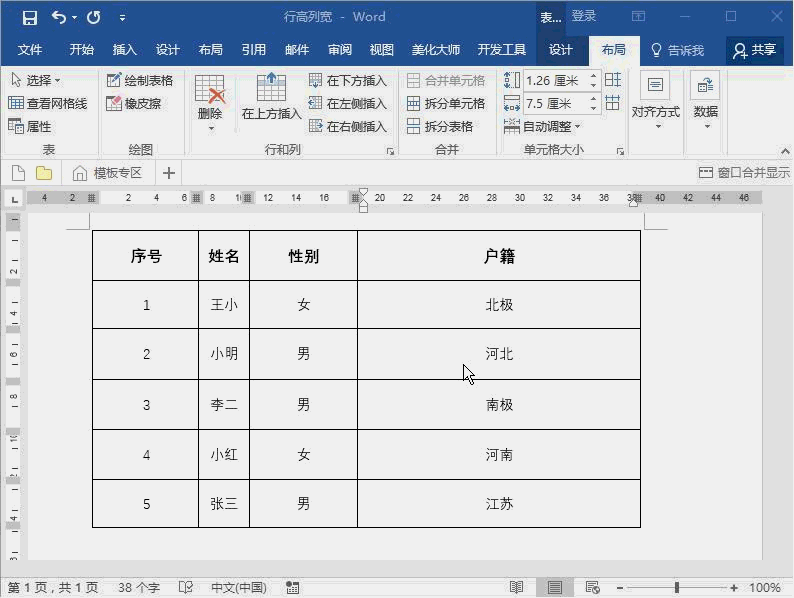The height and width of the screenshot is (598, 794).
Task: Click the 删除 table delete icon
Action: coord(210,89)
